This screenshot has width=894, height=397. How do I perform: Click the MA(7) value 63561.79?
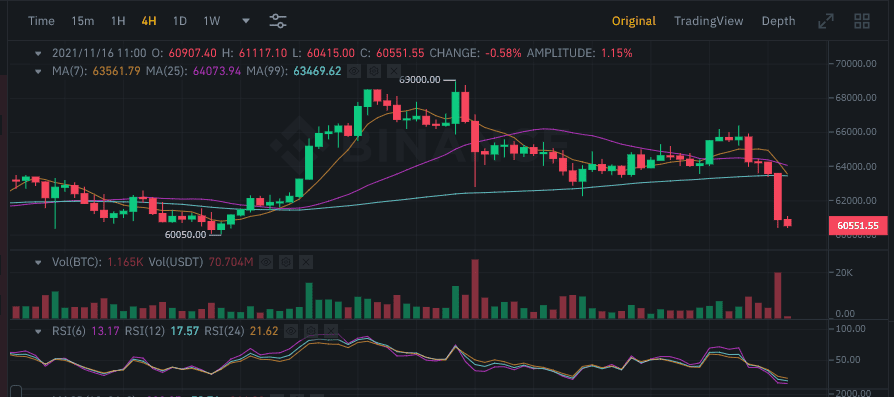click(x=115, y=71)
